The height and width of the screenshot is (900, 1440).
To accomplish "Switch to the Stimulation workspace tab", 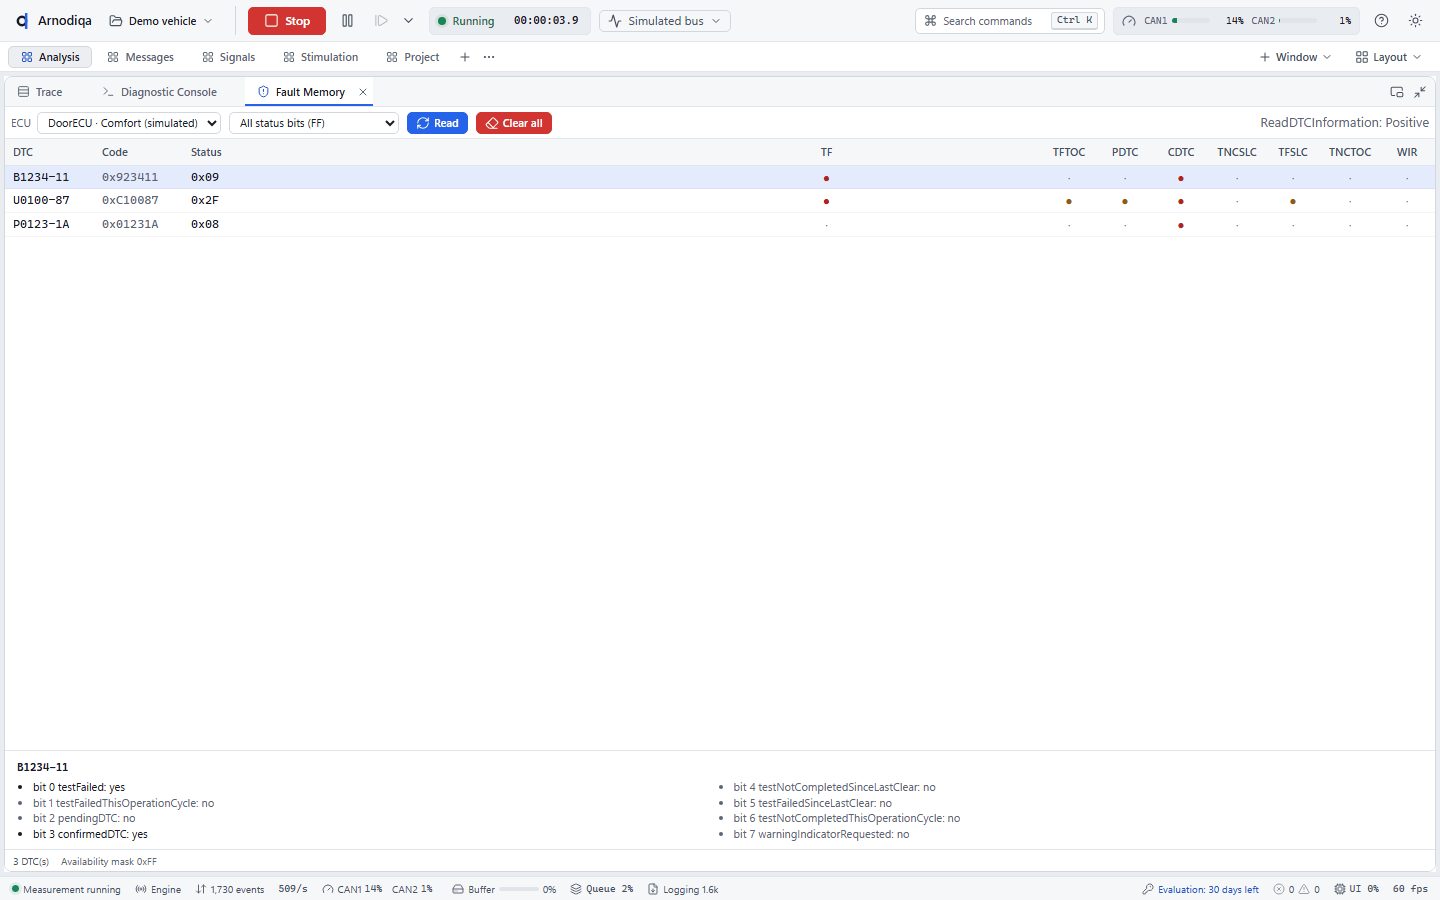I will point(320,57).
